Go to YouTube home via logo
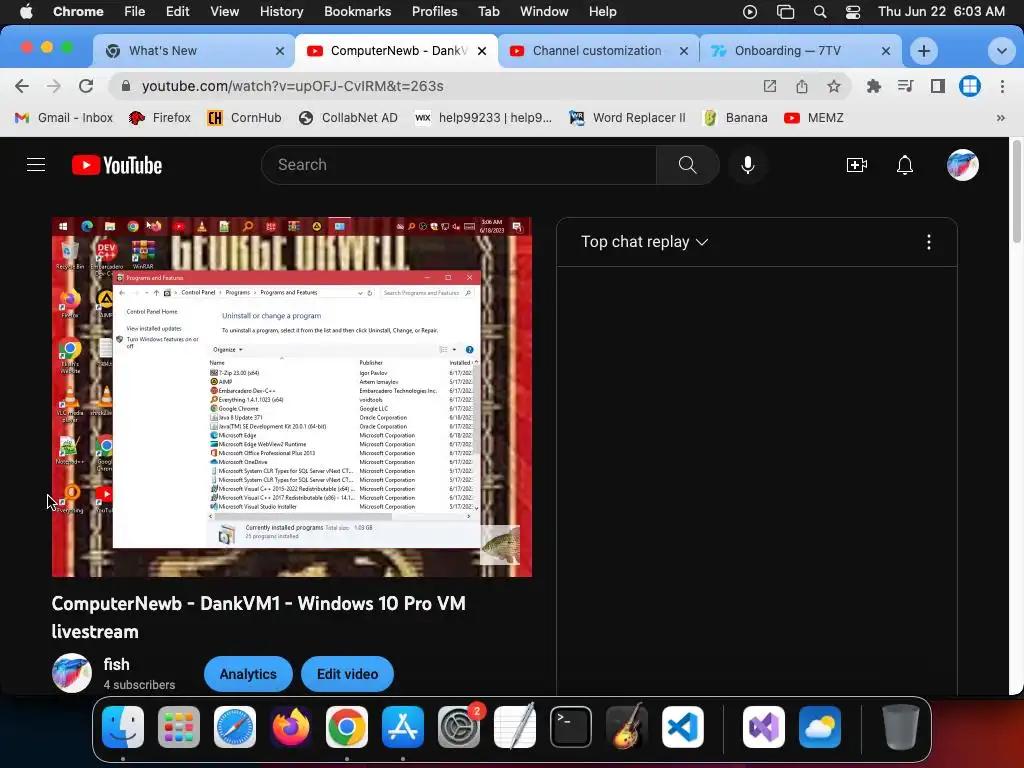The image size is (1024, 768). click(117, 165)
